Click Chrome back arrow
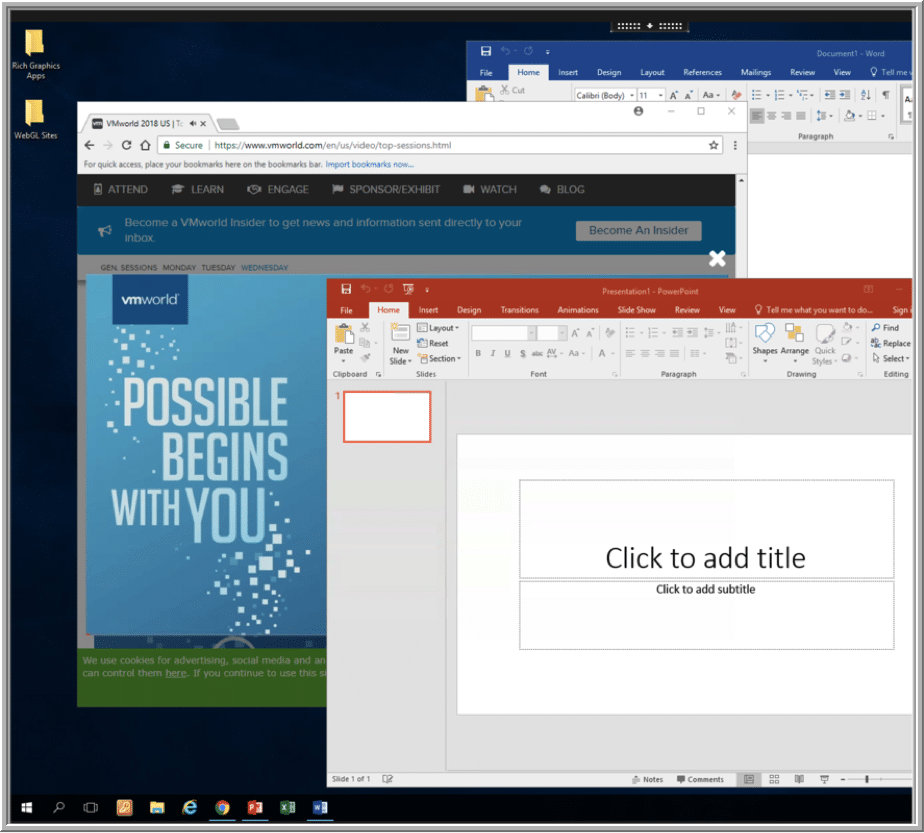This screenshot has height=833, width=924. [89, 145]
